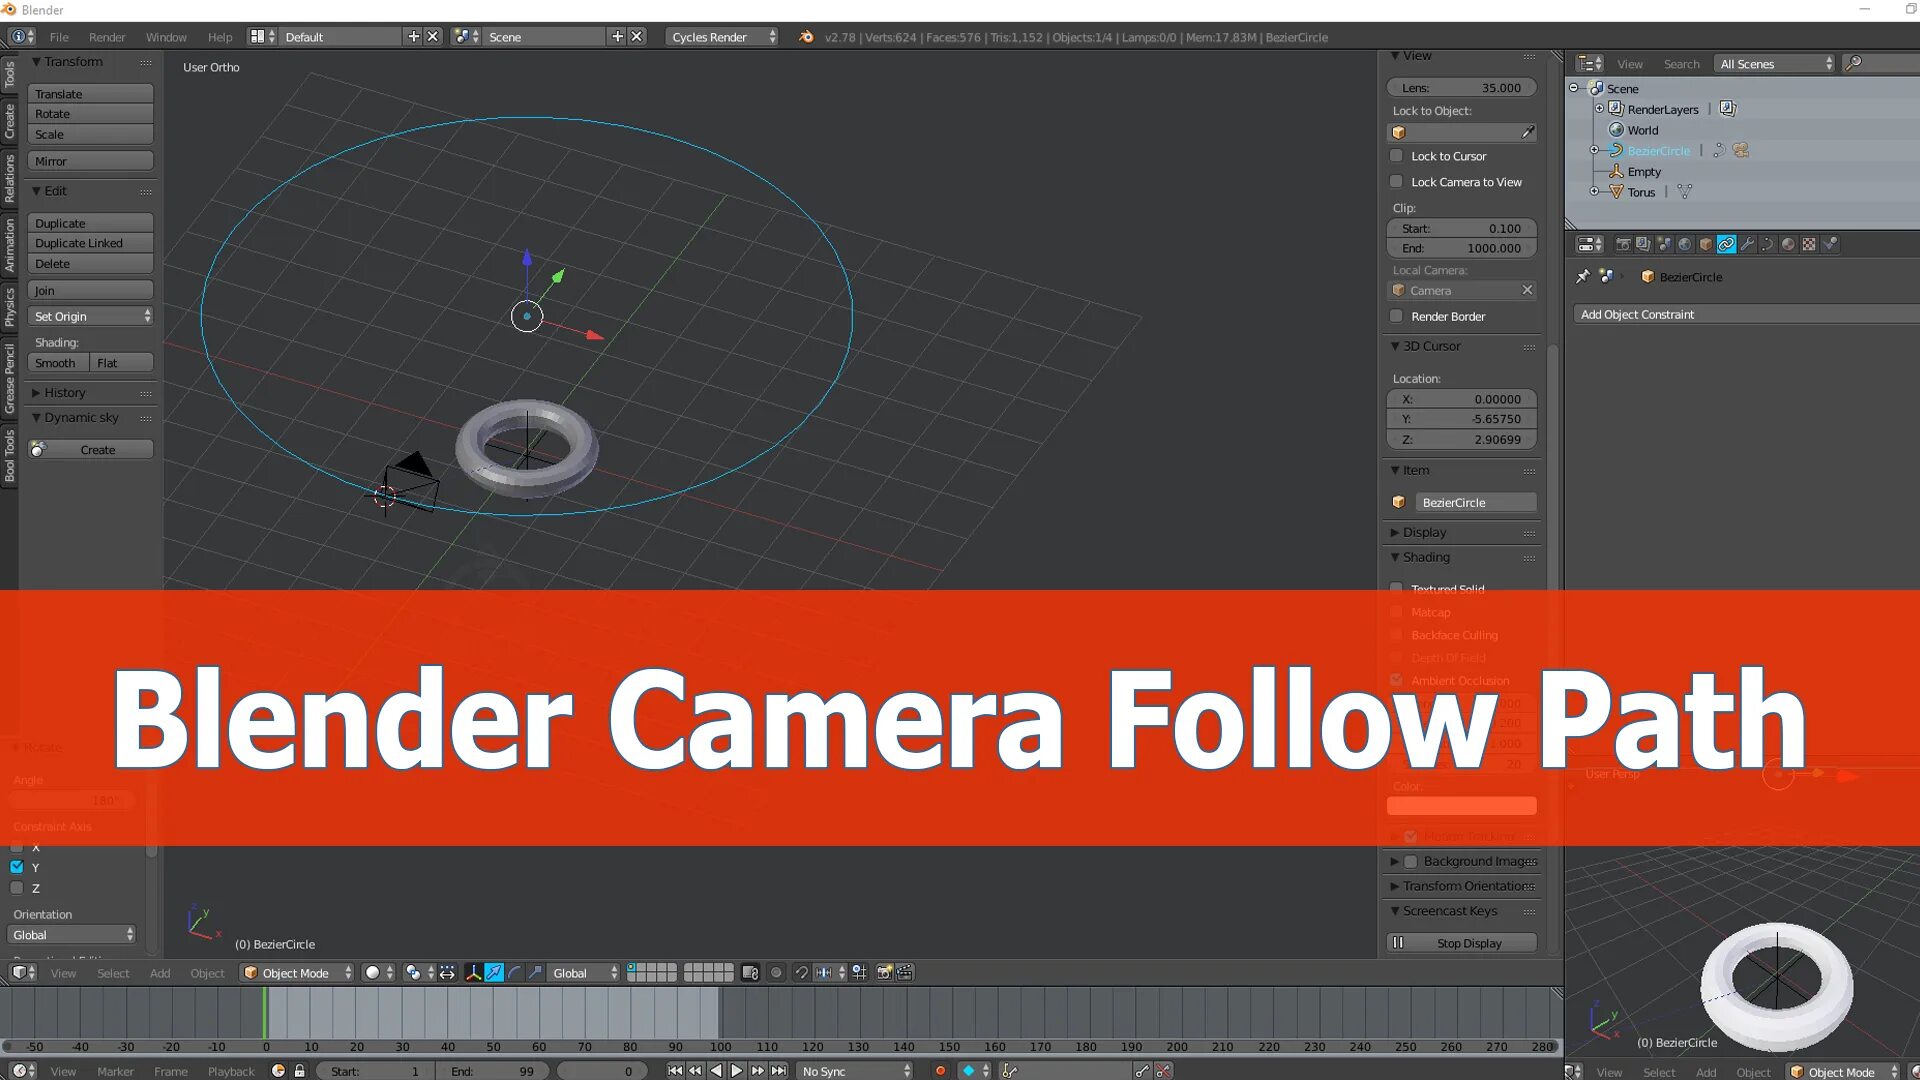Expand the Torus item in outliner
The image size is (1920, 1080).
(x=1595, y=192)
